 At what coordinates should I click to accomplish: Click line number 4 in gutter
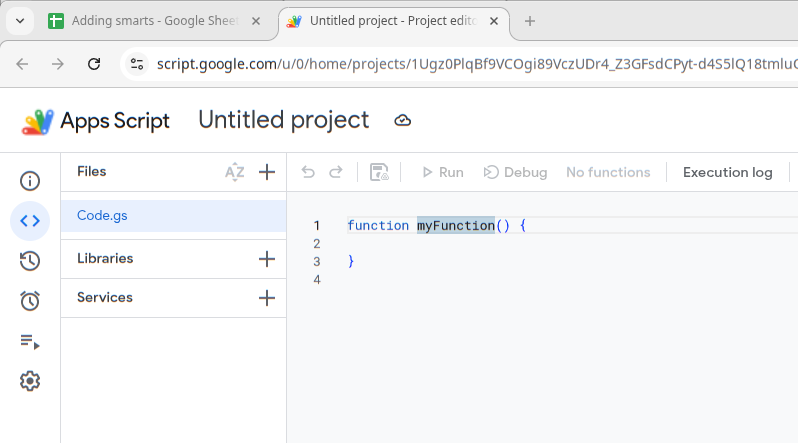click(x=317, y=280)
